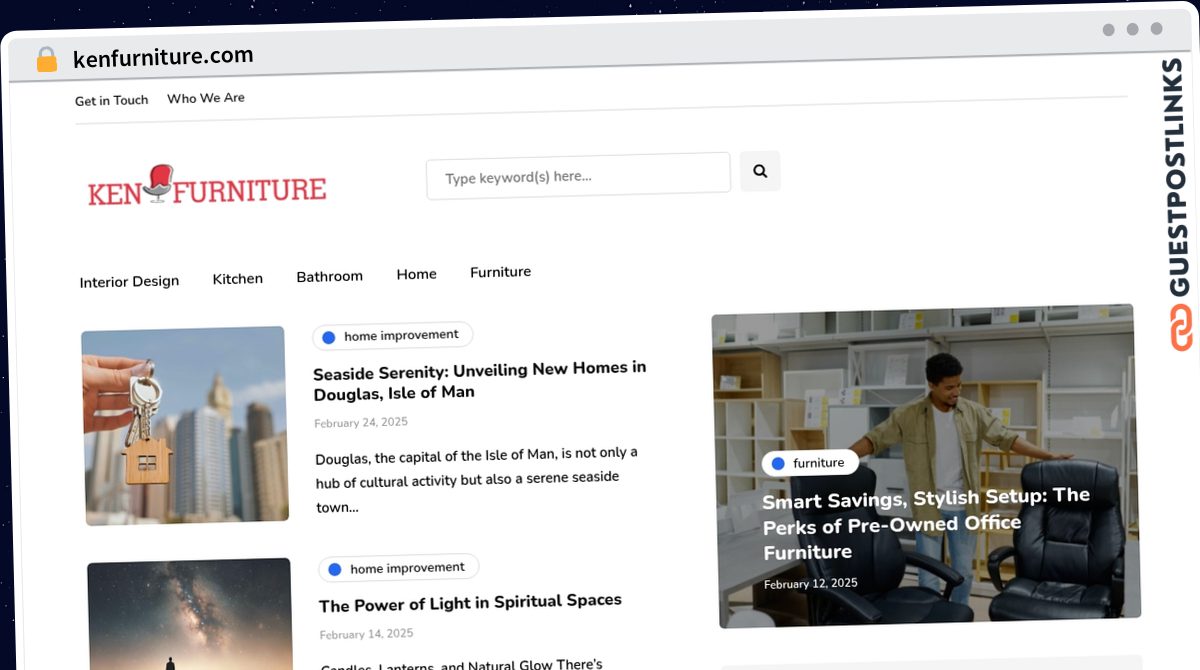Click the February 12, 2025 date
1200x670 pixels.
[x=810, y=584]
